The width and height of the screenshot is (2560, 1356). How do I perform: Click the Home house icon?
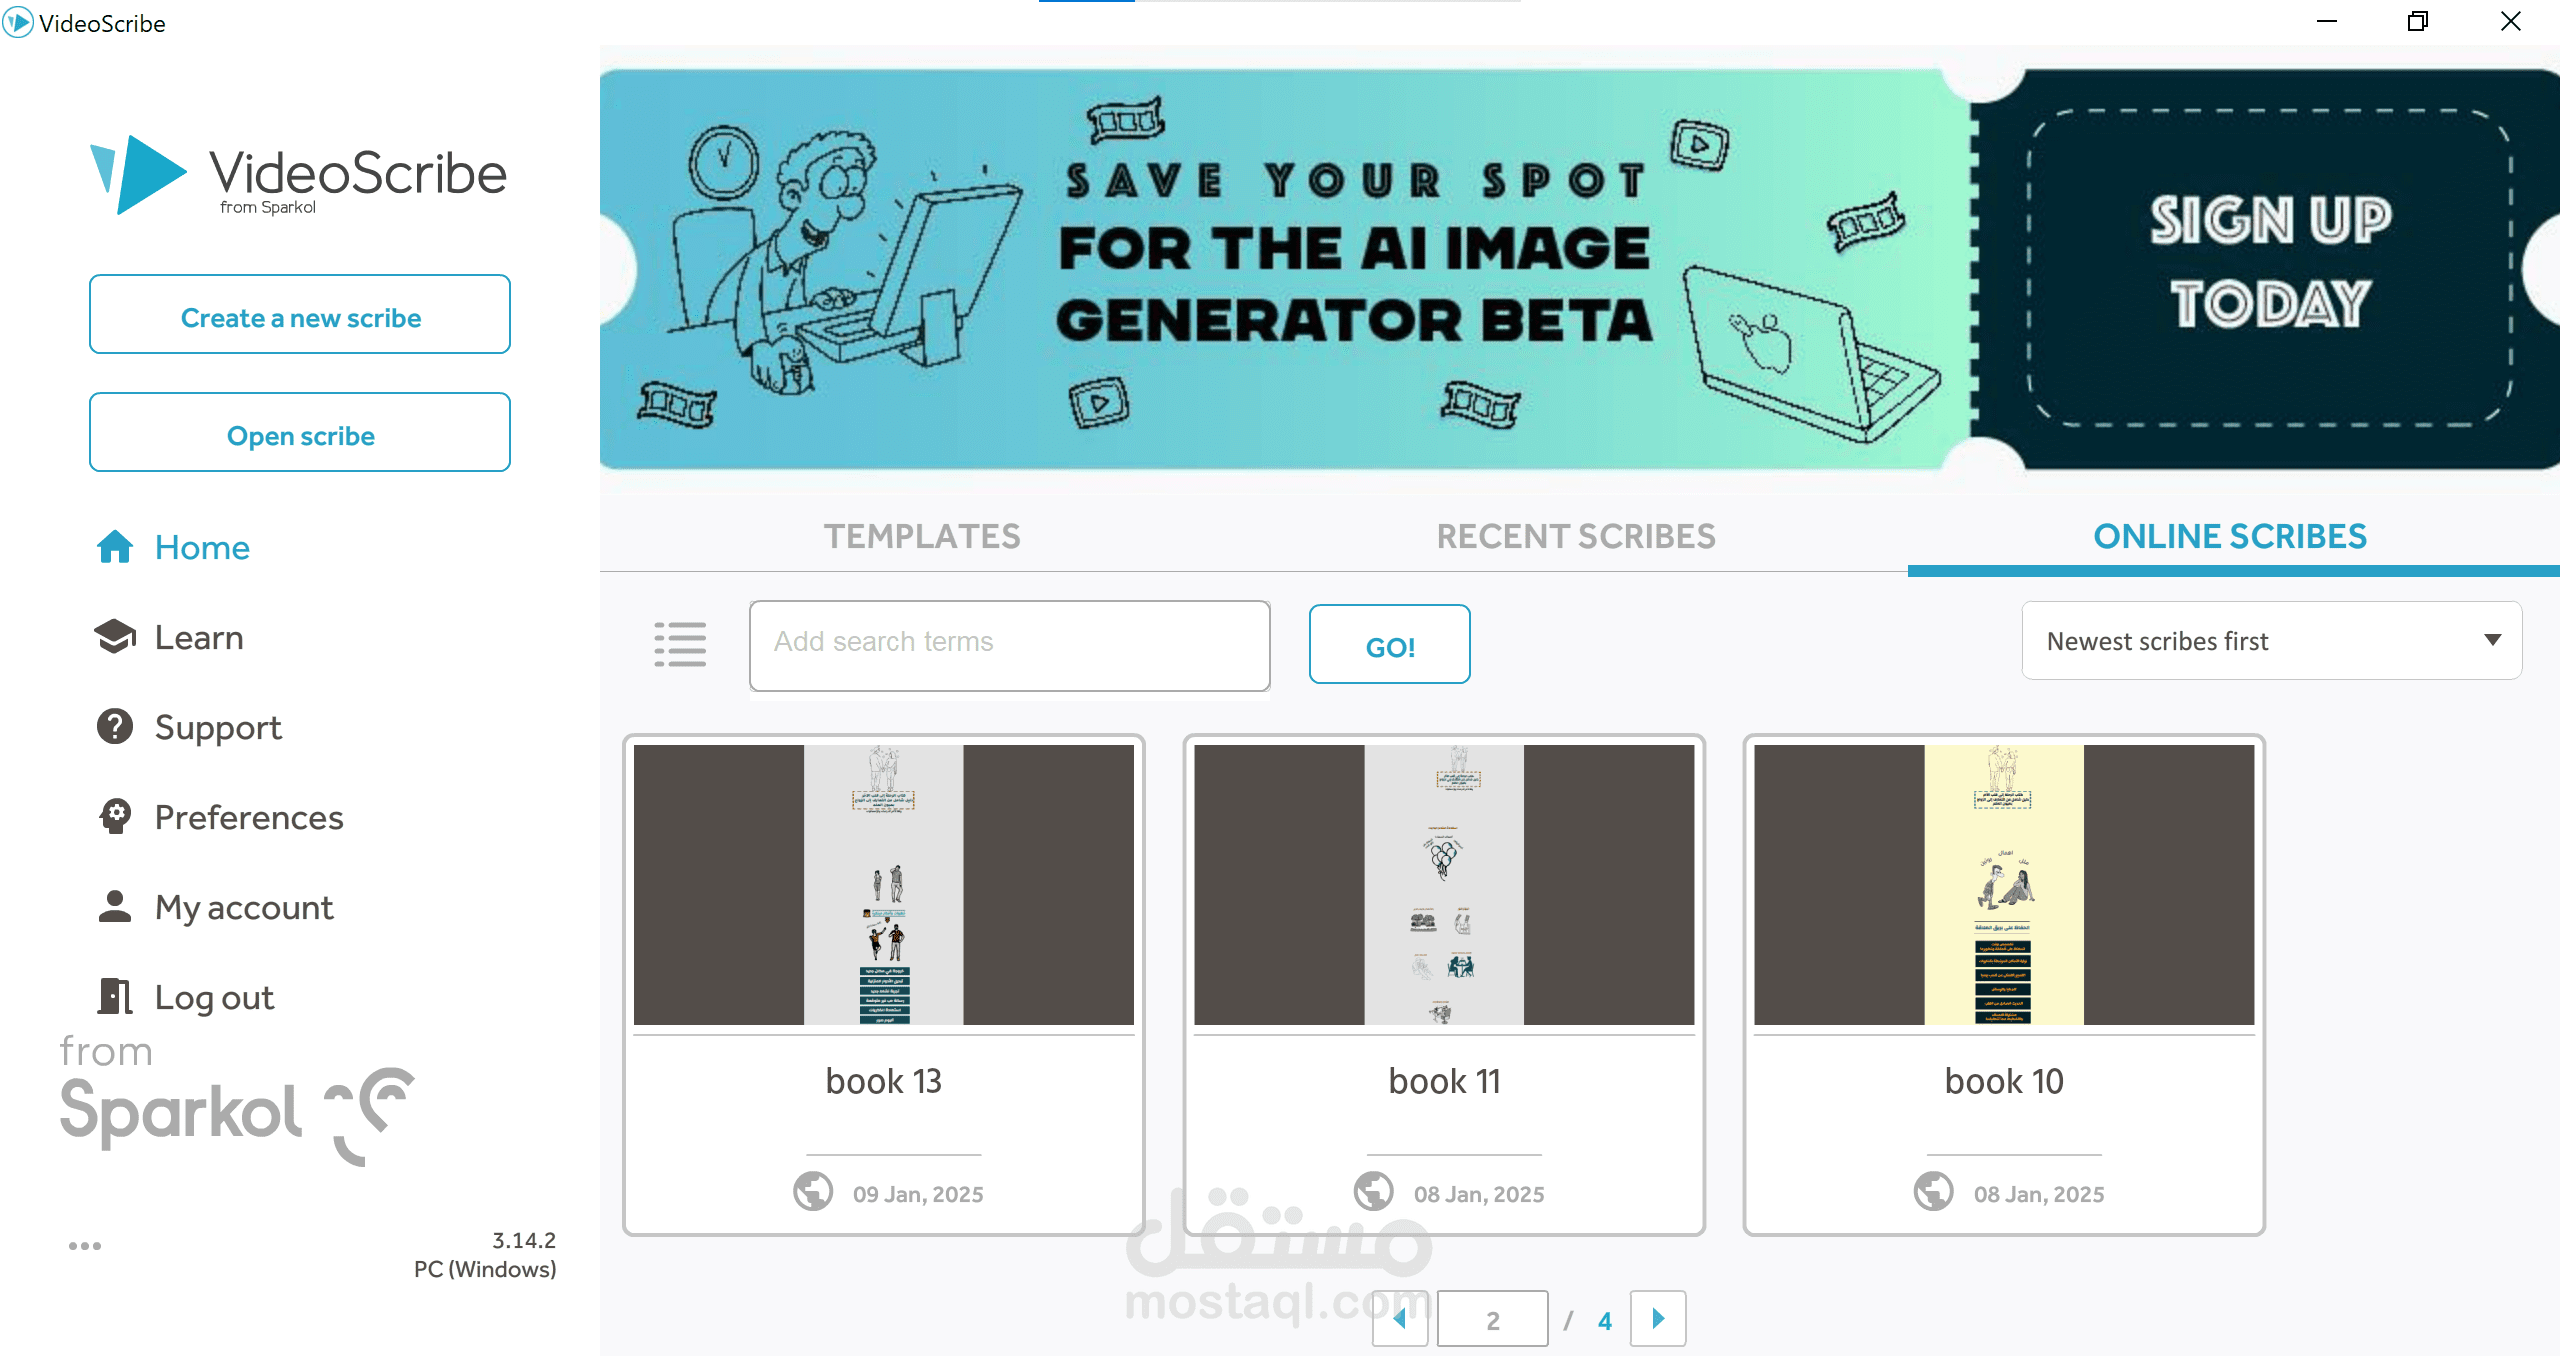point(115,547)
